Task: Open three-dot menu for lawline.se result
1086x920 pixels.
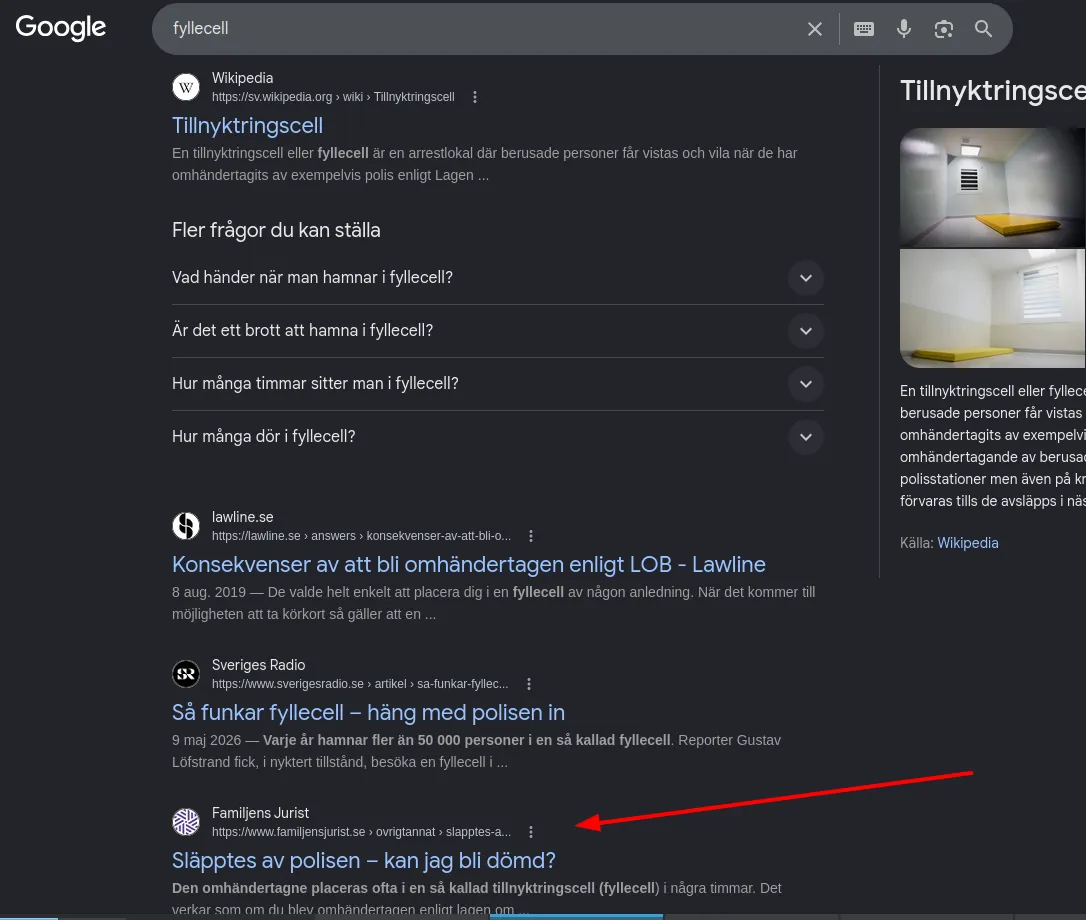Action: coord(531,536)
